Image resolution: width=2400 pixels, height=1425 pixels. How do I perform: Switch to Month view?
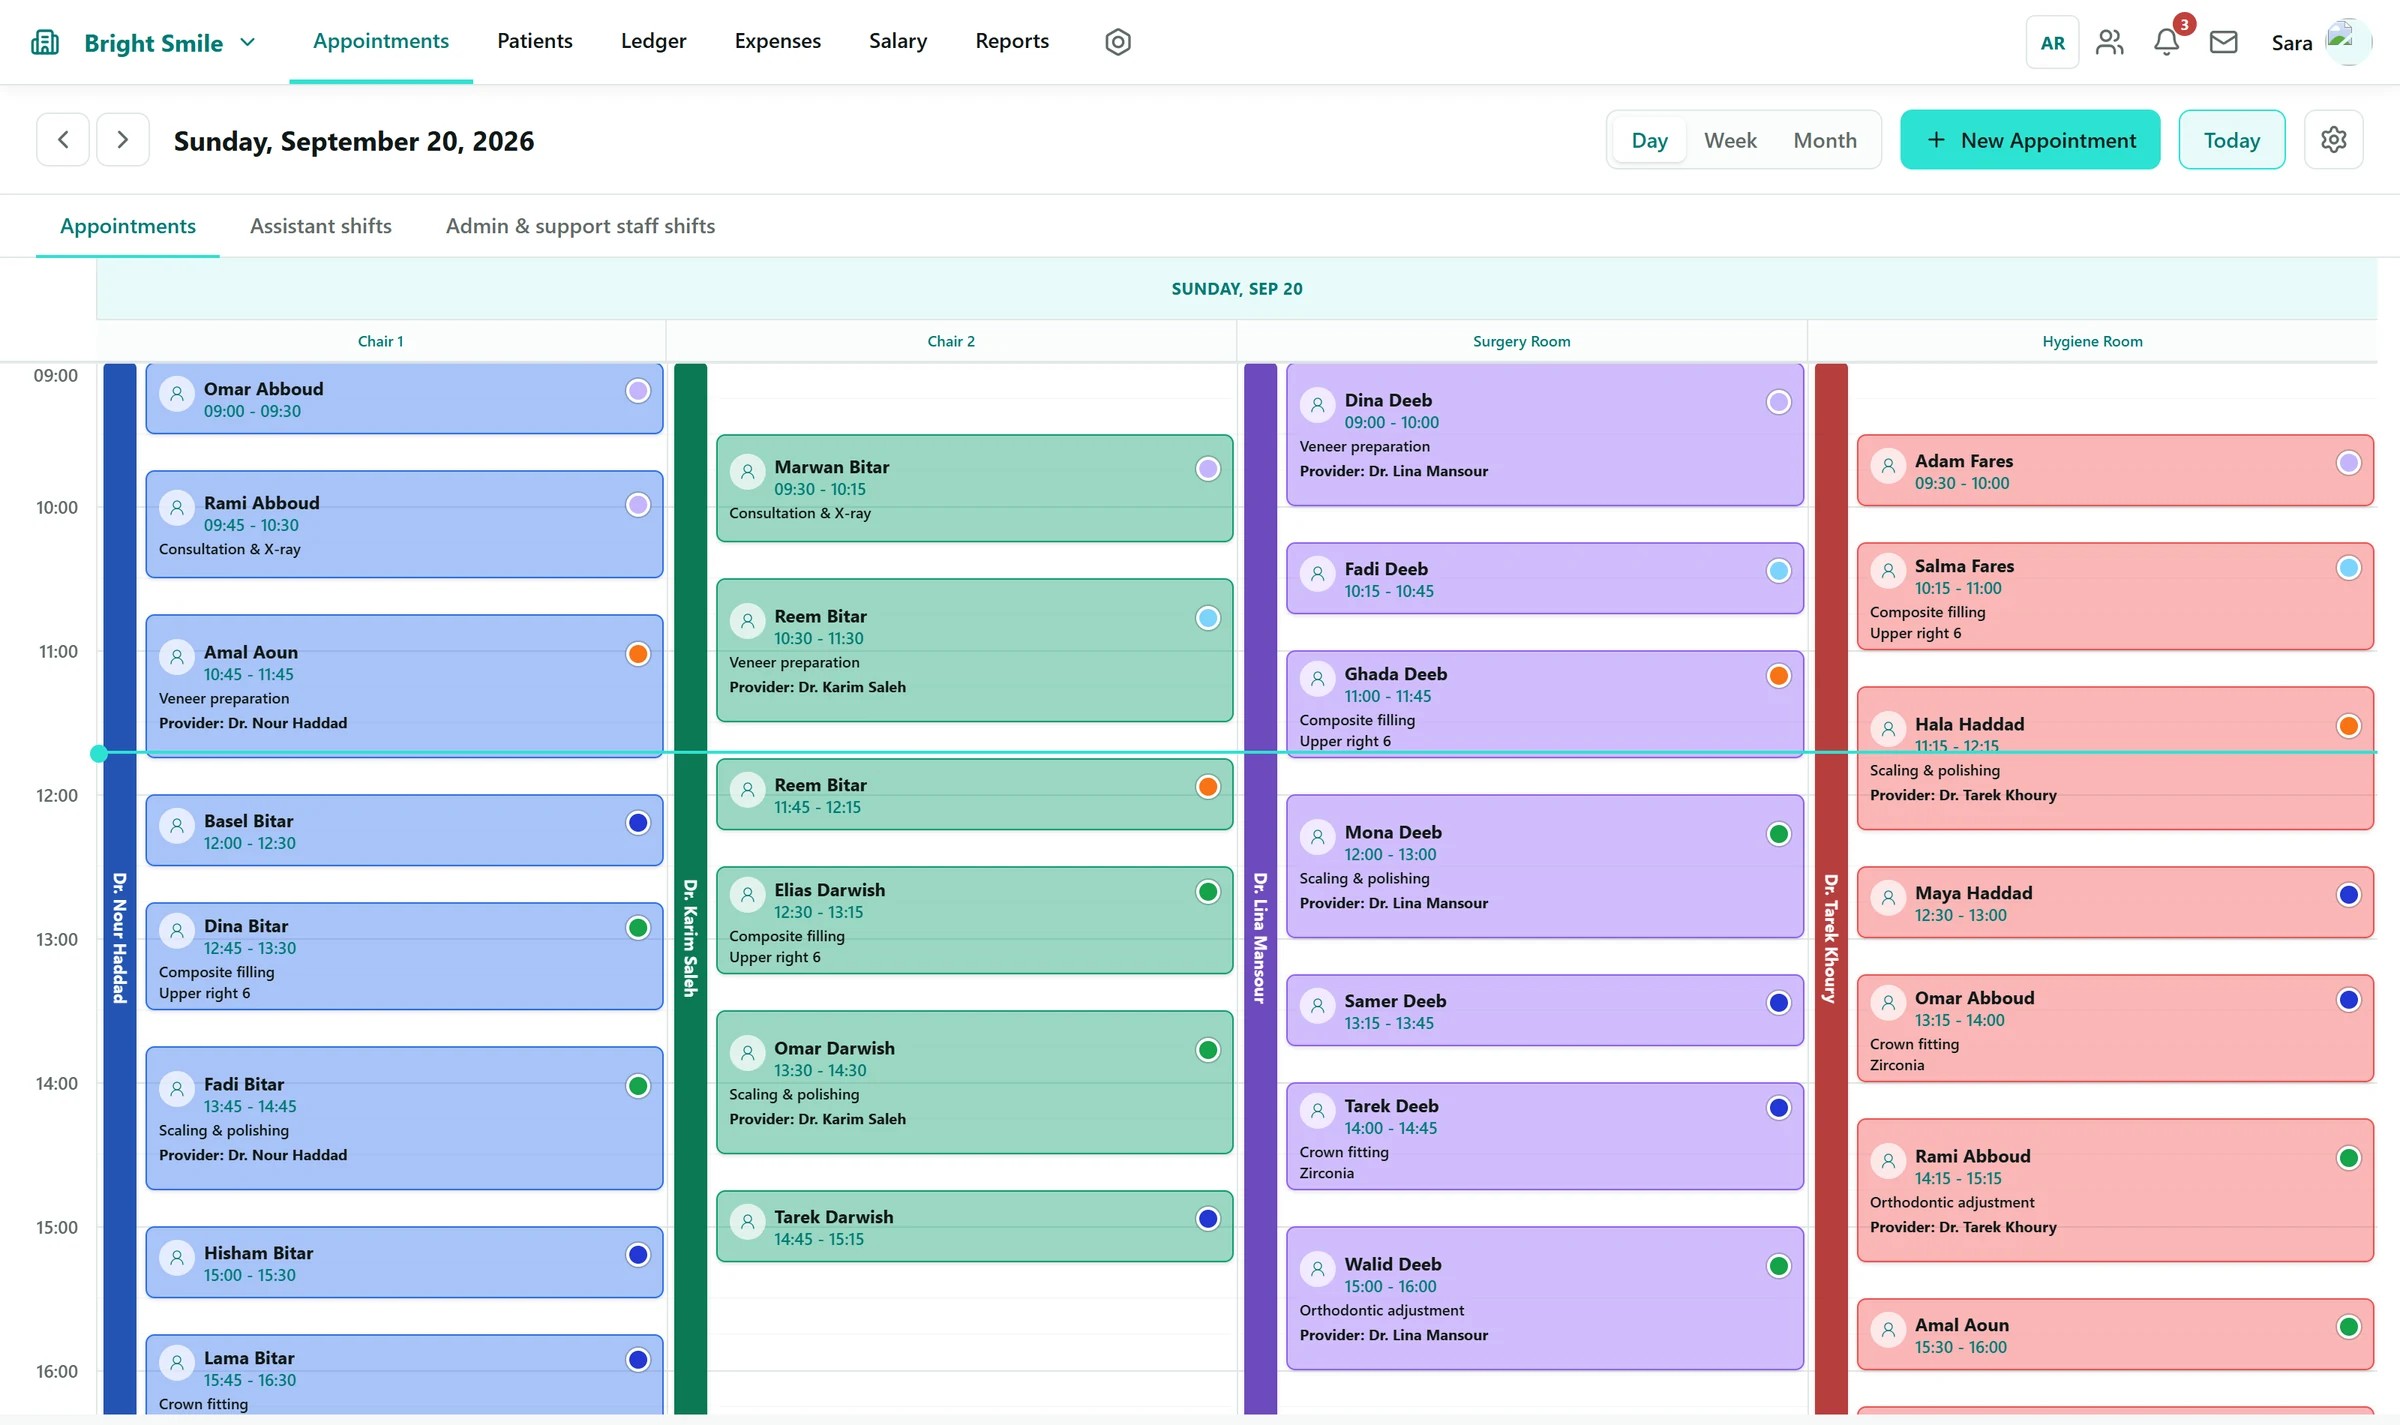tap(1825, 140)
